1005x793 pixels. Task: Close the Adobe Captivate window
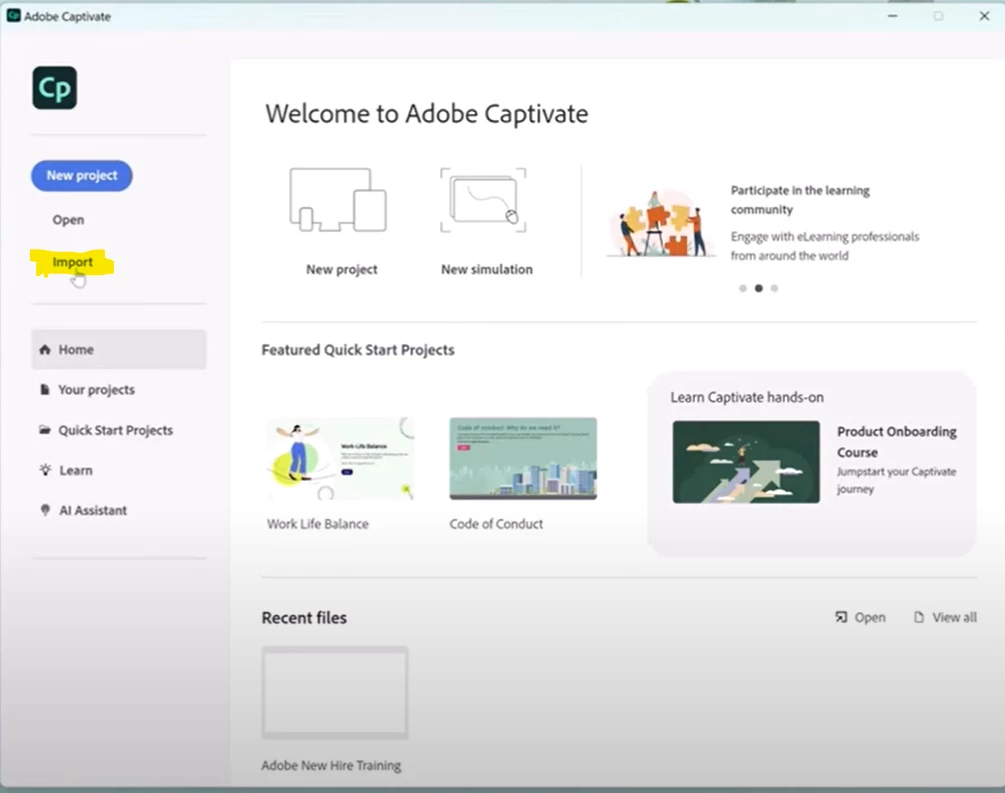pos(984,16)
